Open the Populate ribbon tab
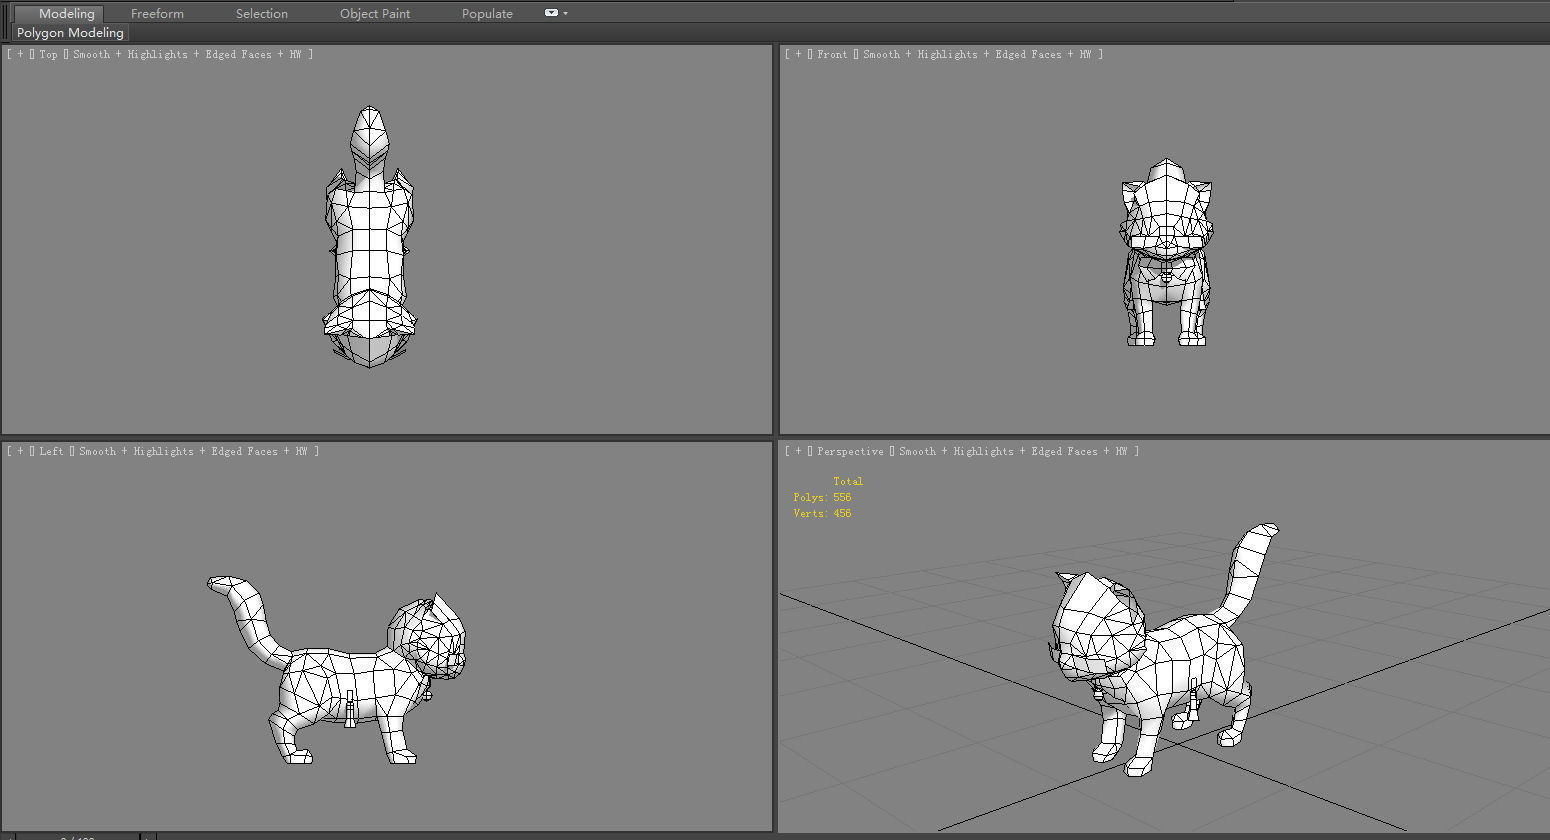The image size is (1550, 840). point(487,13)
